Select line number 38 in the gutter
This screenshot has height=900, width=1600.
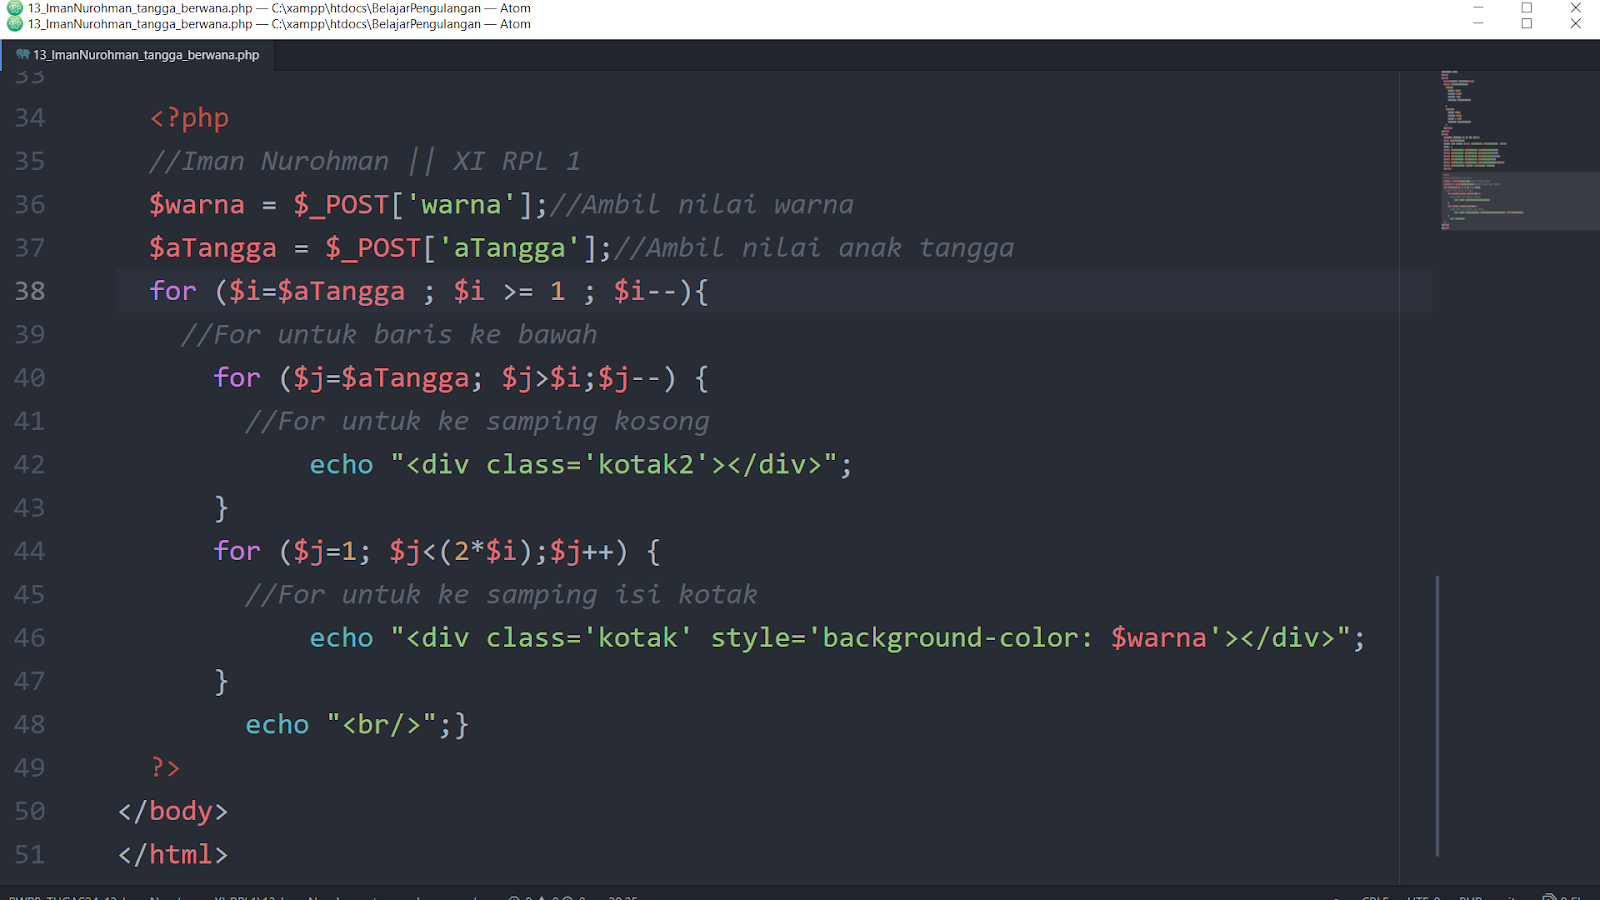point(30,291)
